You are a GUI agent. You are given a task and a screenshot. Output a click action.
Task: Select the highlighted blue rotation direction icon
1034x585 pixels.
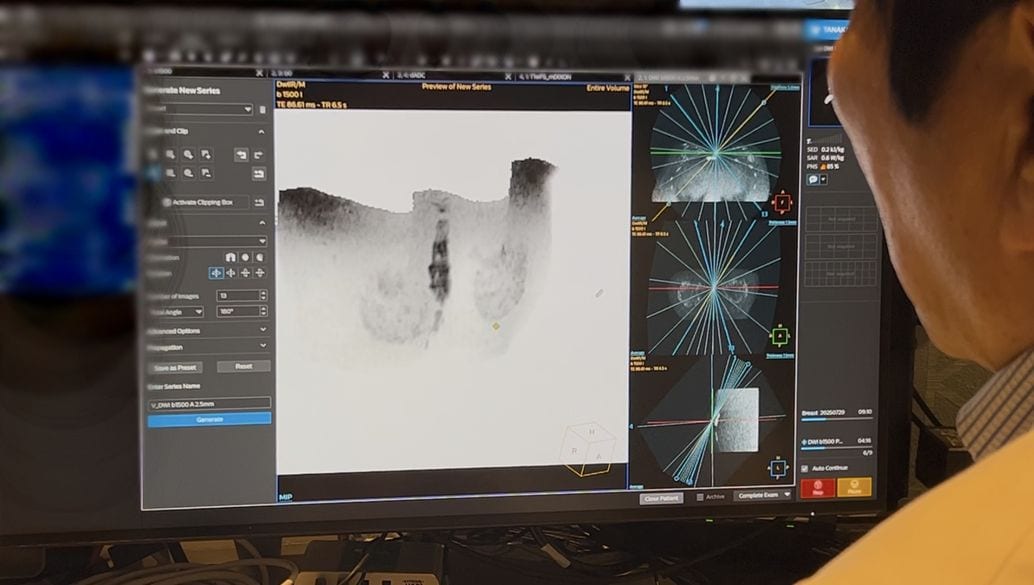216,273
